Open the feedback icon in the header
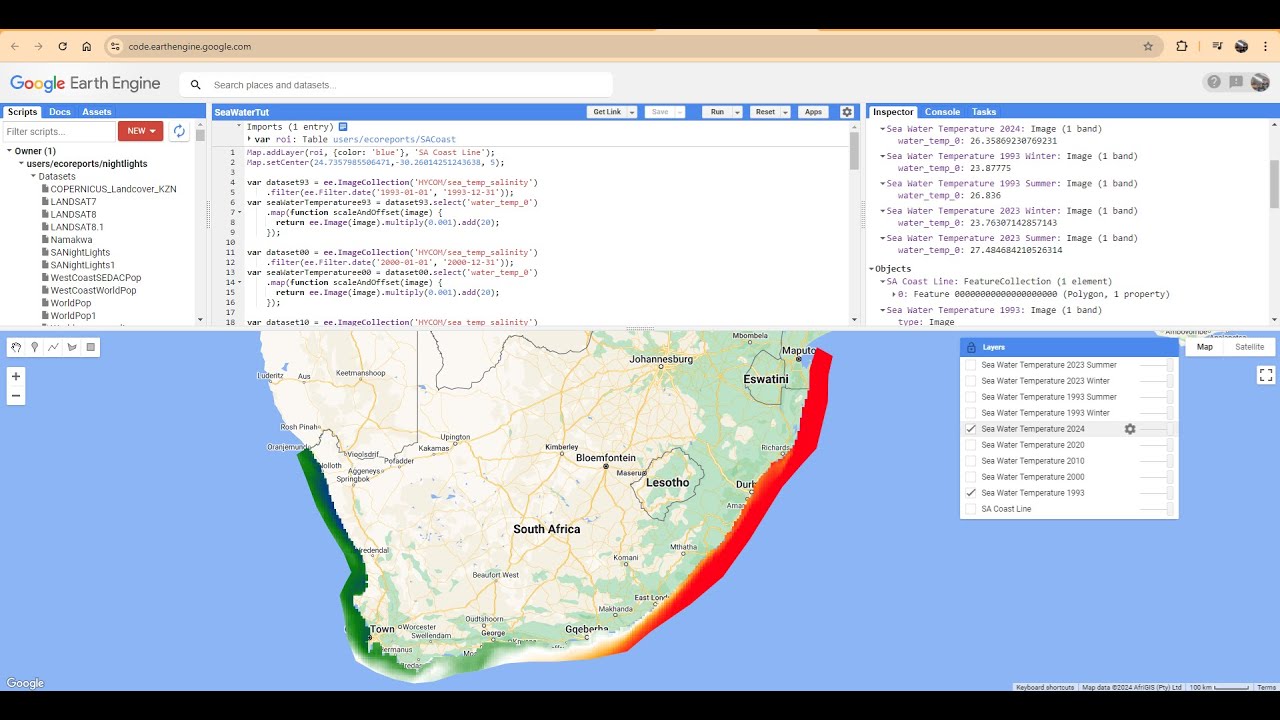The width and height of the screenshot is (1280, 720). coord(1237,82)
